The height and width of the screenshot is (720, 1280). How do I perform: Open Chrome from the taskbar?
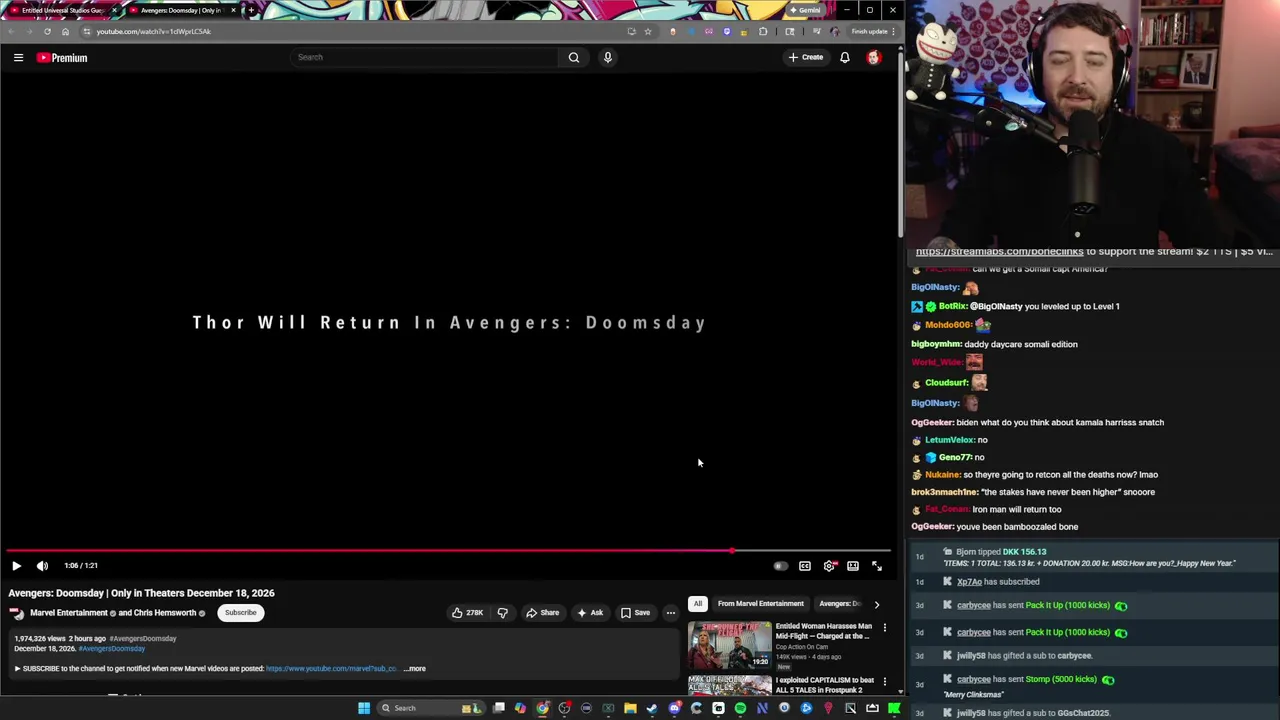(x=542, y=708)
